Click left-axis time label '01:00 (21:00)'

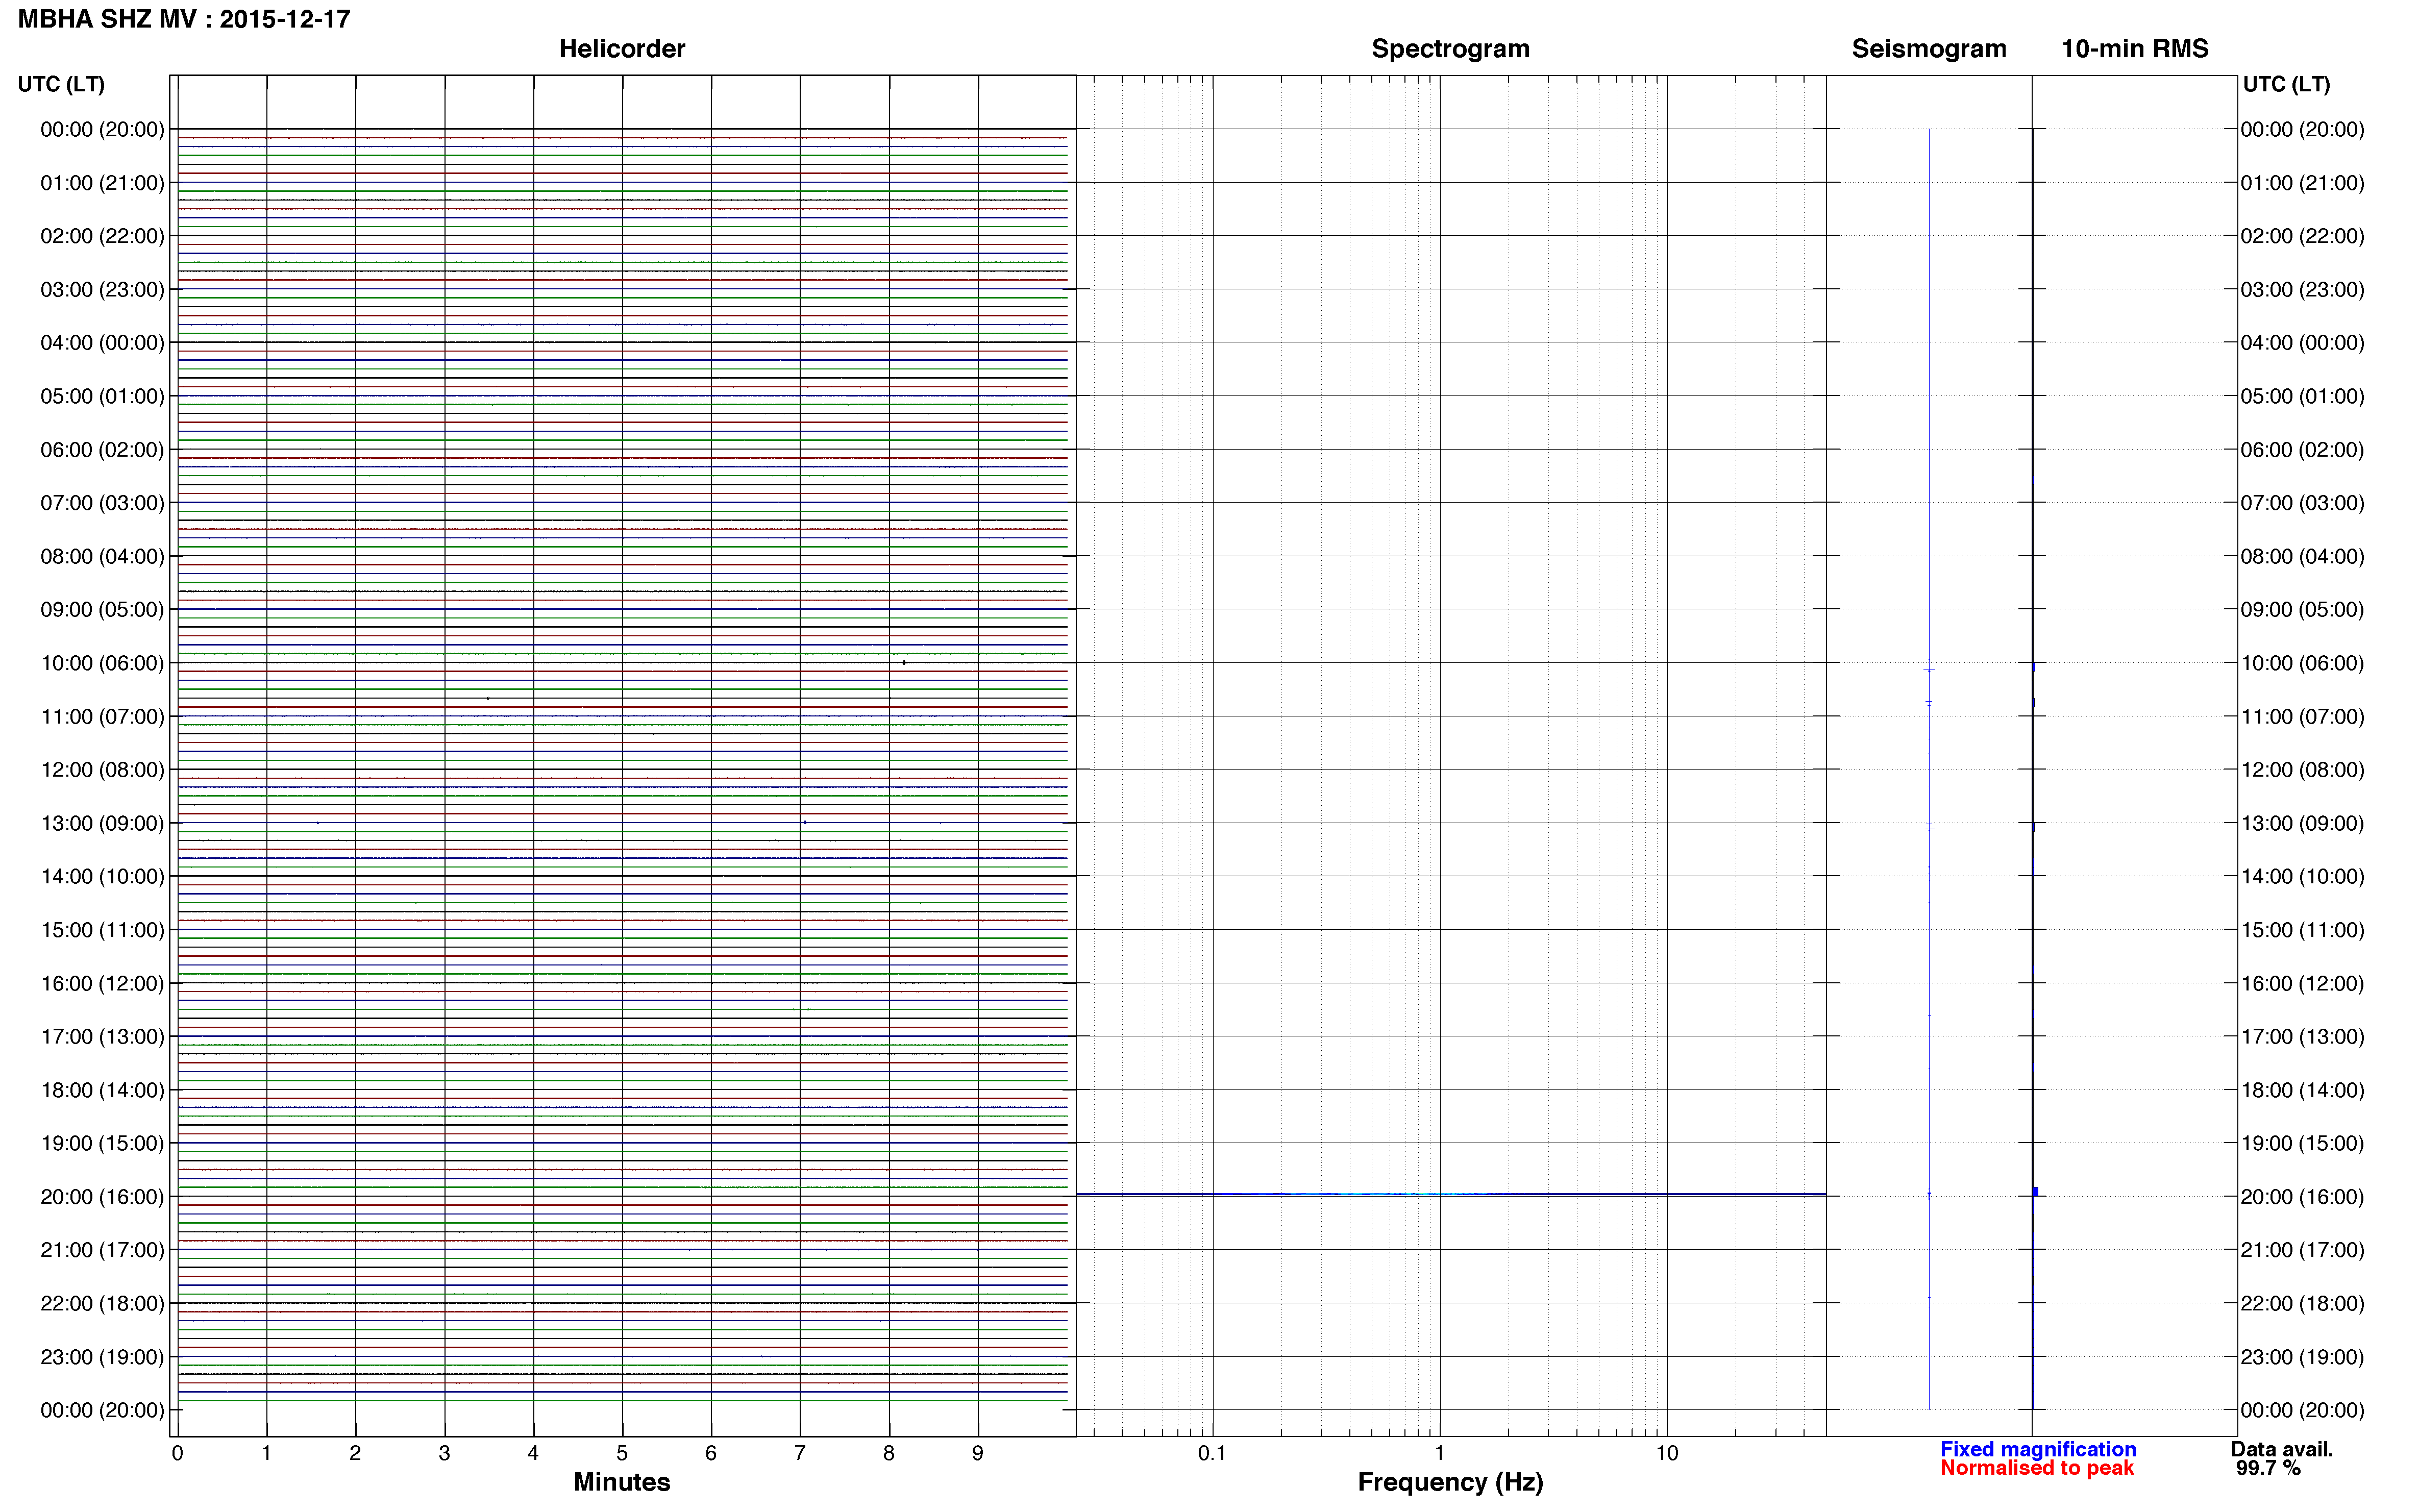click(x=102, y=183)
